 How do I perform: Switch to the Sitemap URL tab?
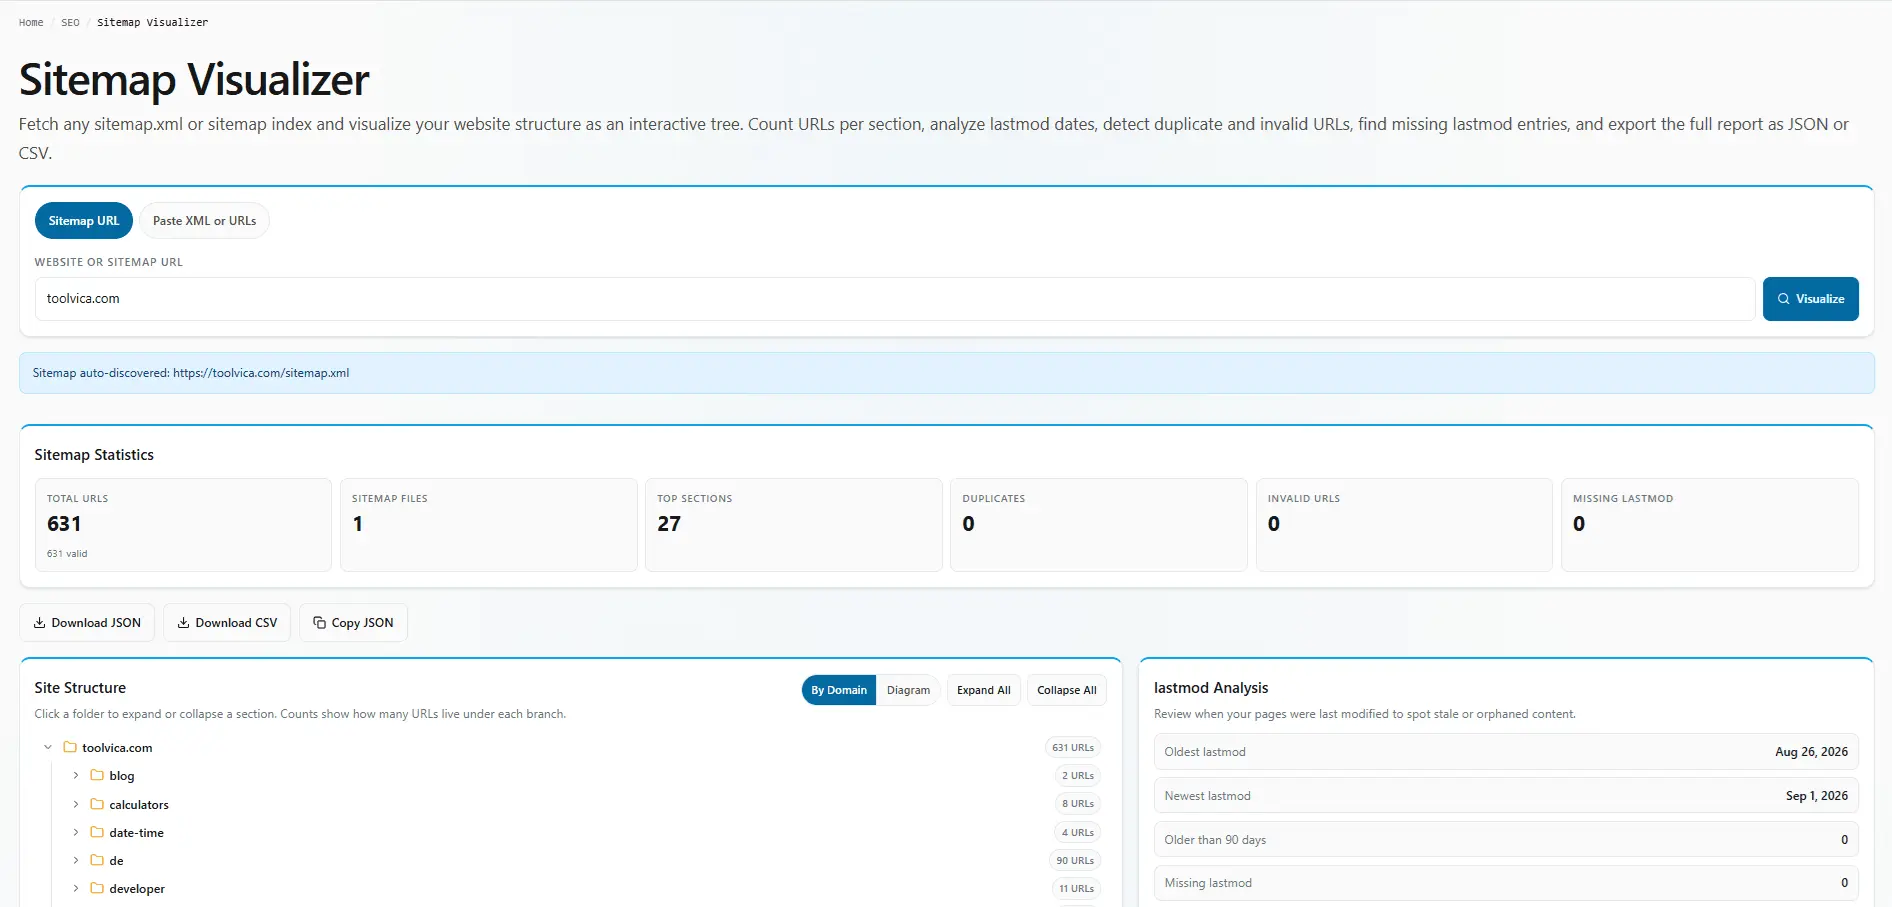[84, 221]
